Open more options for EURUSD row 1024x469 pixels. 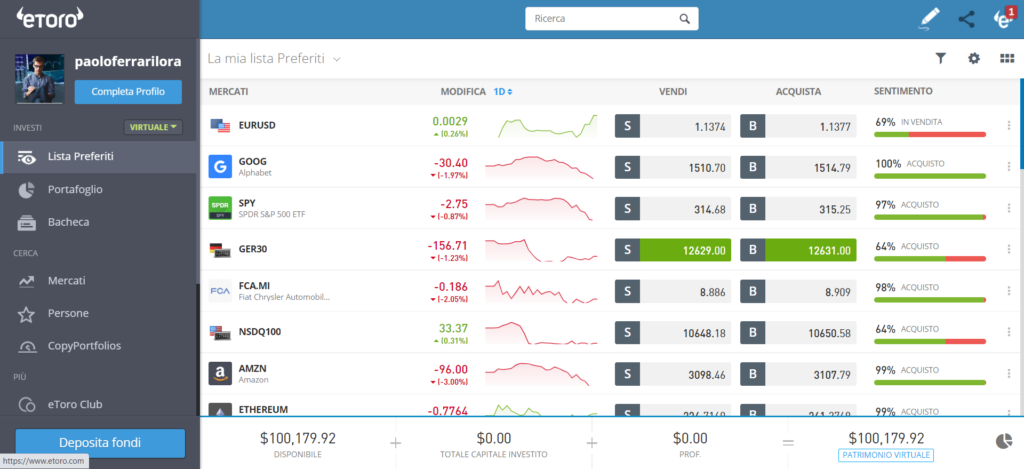point(1009,125)
